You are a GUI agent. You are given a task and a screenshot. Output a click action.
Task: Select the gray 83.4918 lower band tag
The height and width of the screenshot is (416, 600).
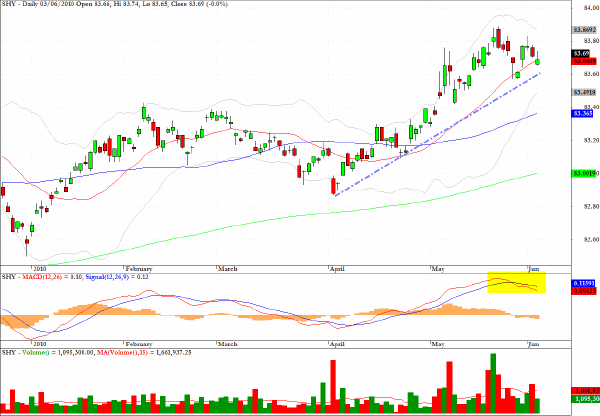click(584, 92)
